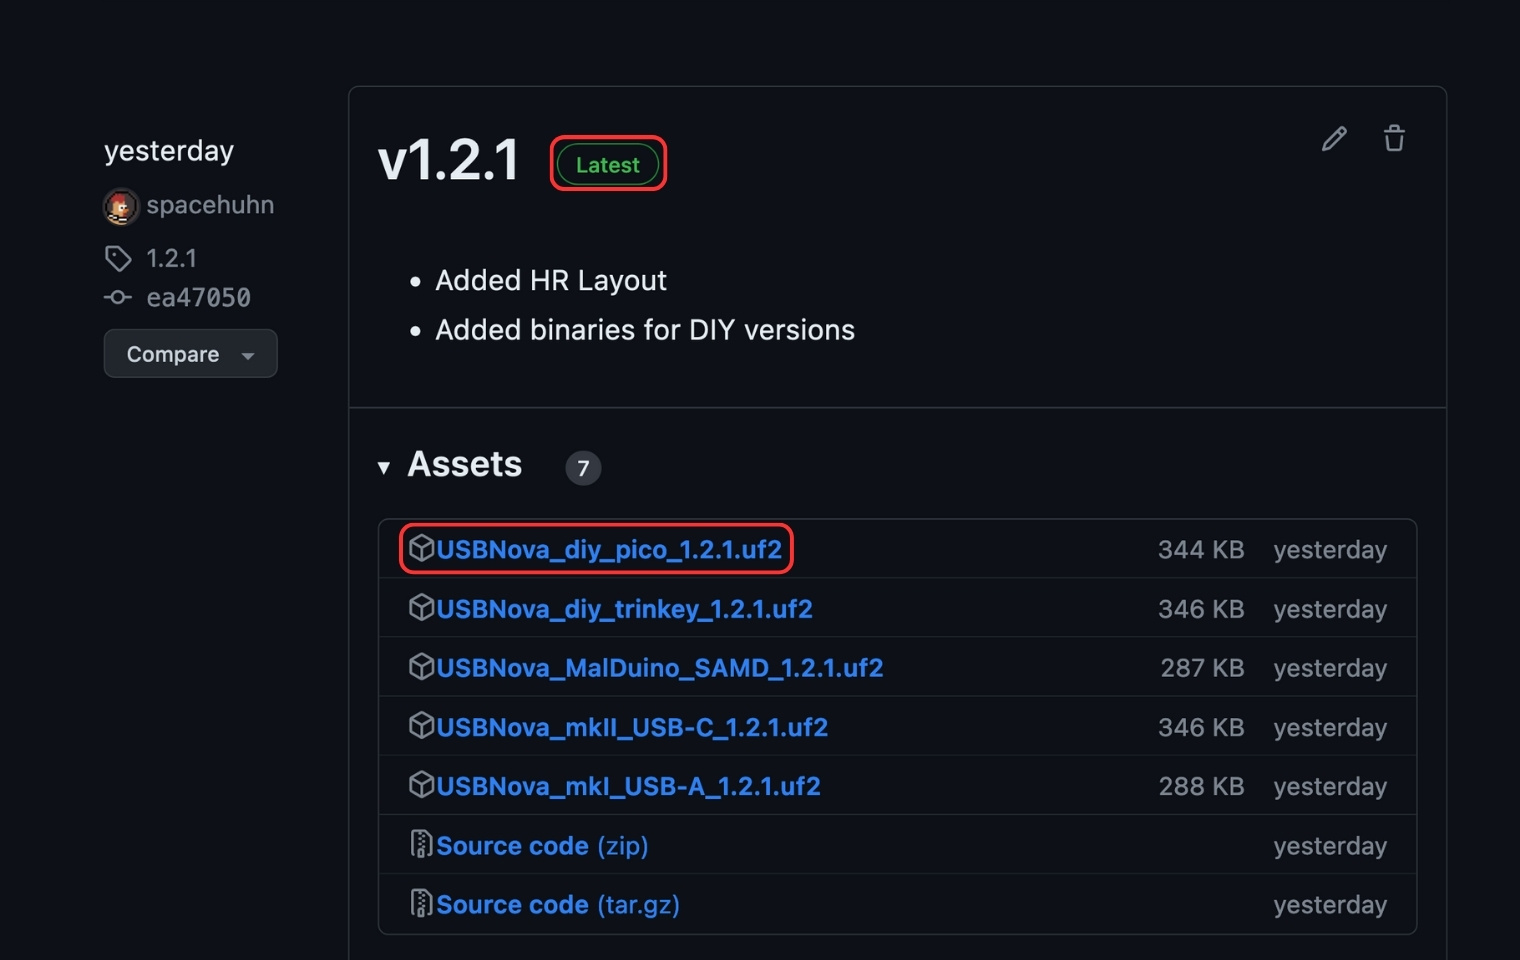Screen dimensions: 1520x960
Task: Click the Assets heading text
Action: point(465,464)
